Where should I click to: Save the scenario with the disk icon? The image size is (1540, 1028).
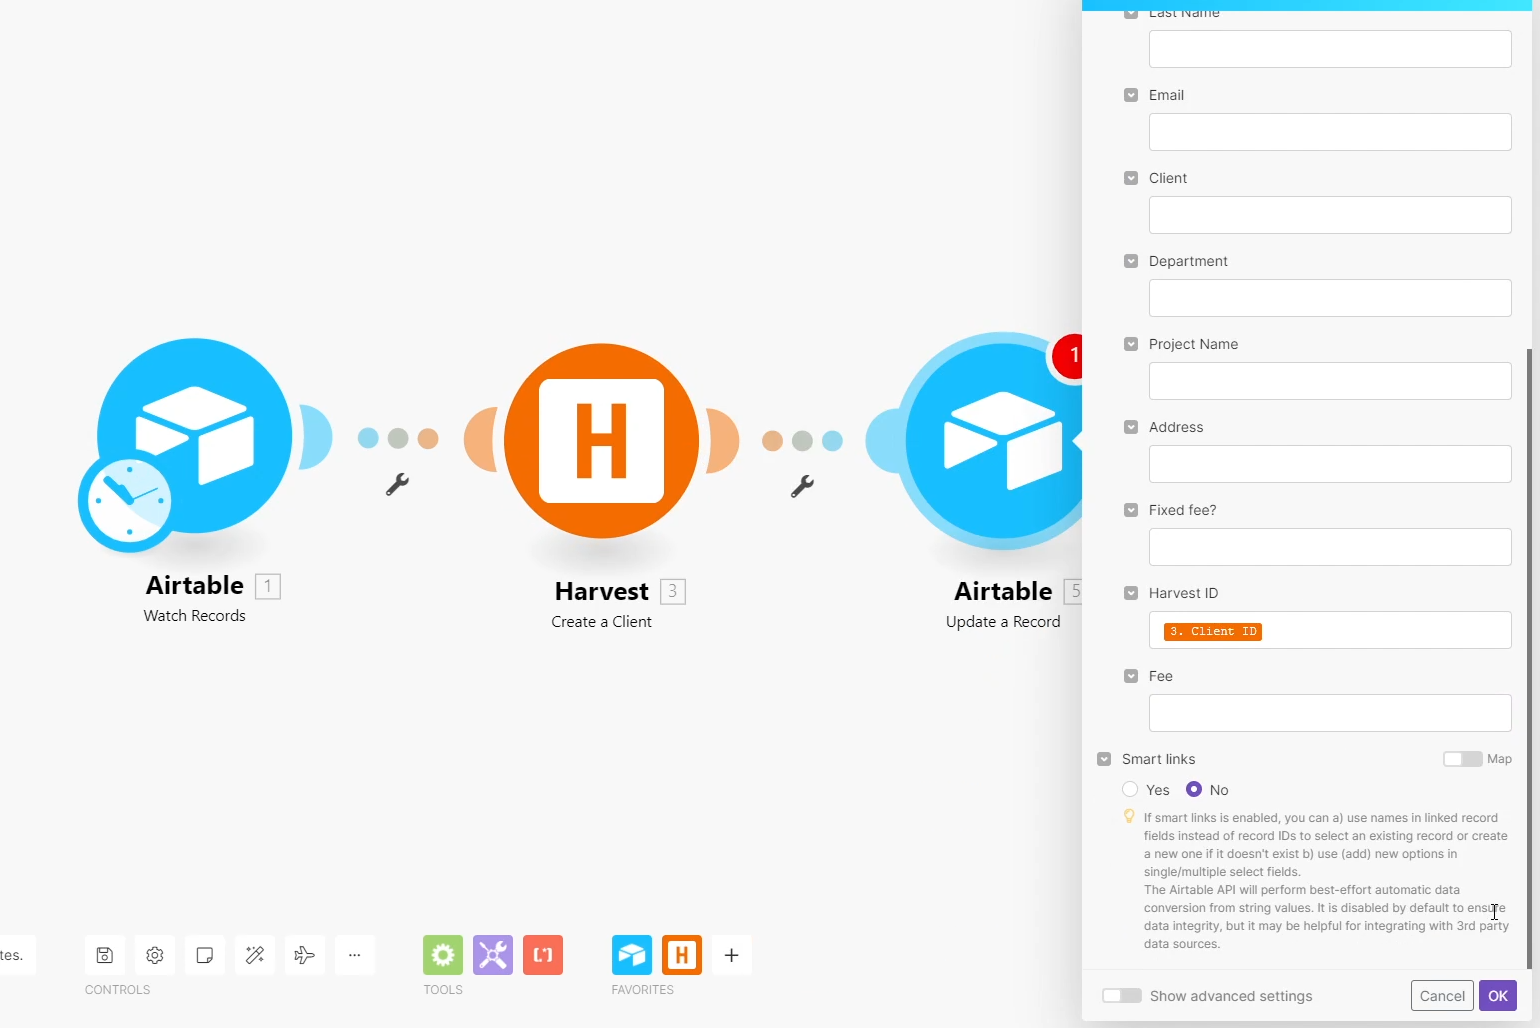(x=105, y=955)
